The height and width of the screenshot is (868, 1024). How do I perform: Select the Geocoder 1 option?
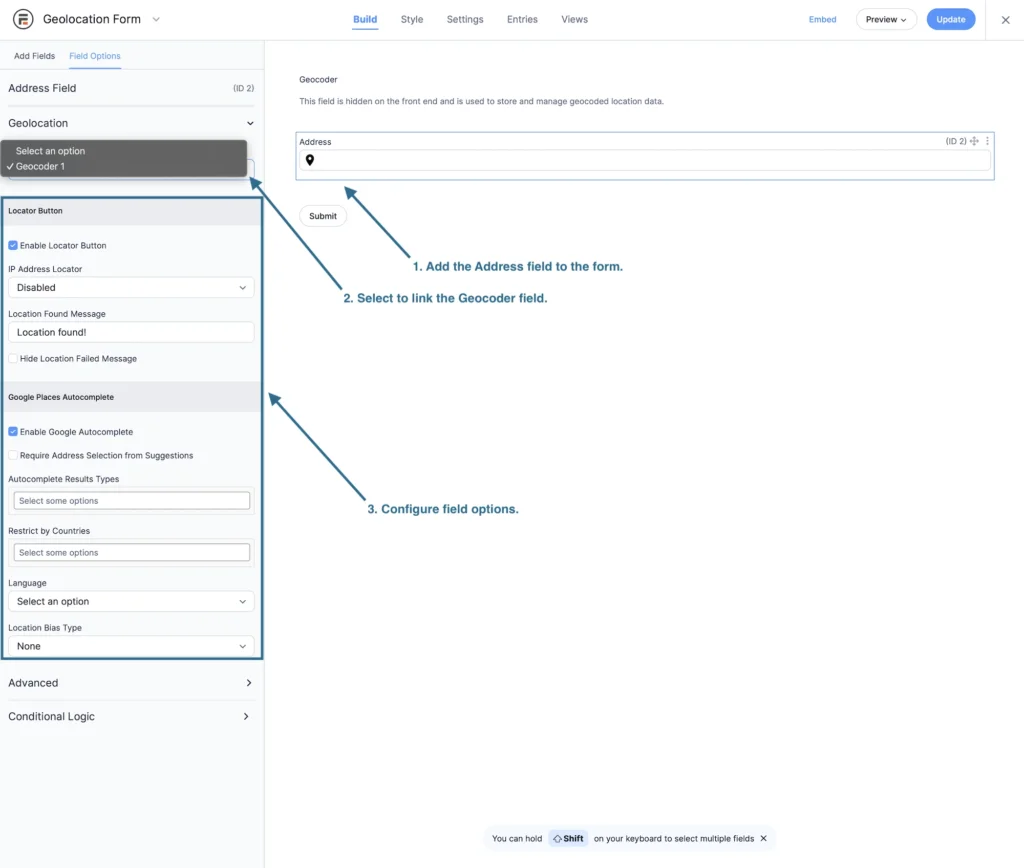coord(40,167)
